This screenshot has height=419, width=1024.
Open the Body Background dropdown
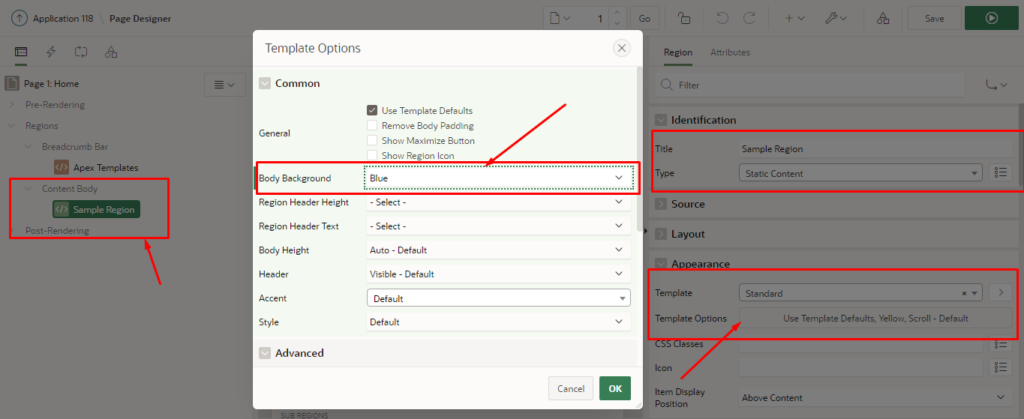pos(498,178)
